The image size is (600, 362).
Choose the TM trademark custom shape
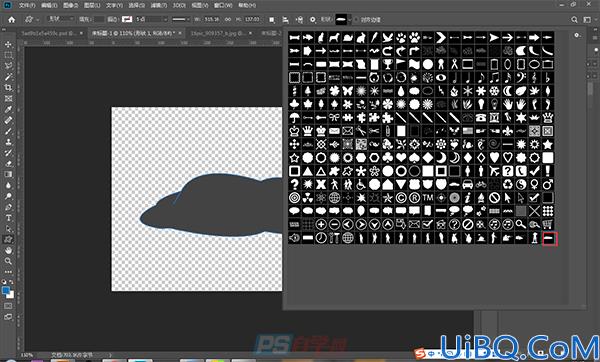[428, 198]
